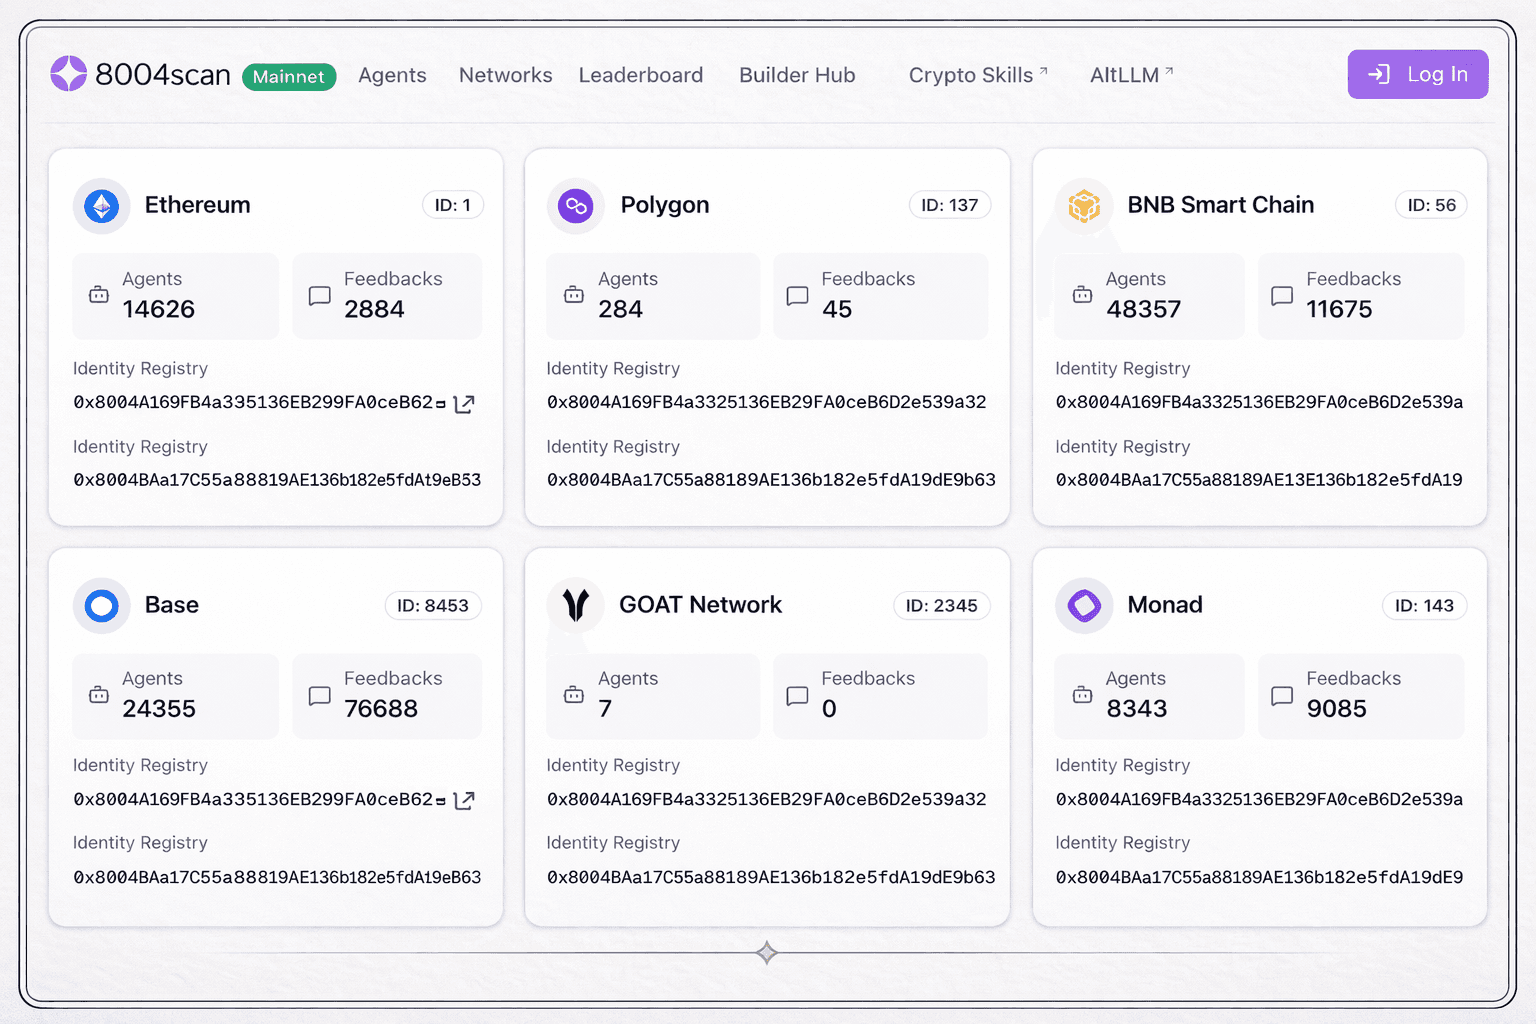This screenshot has width=1536, height=1024.
Task: Click the Polygon ID: 137 badge
Action: coord(950,205)
